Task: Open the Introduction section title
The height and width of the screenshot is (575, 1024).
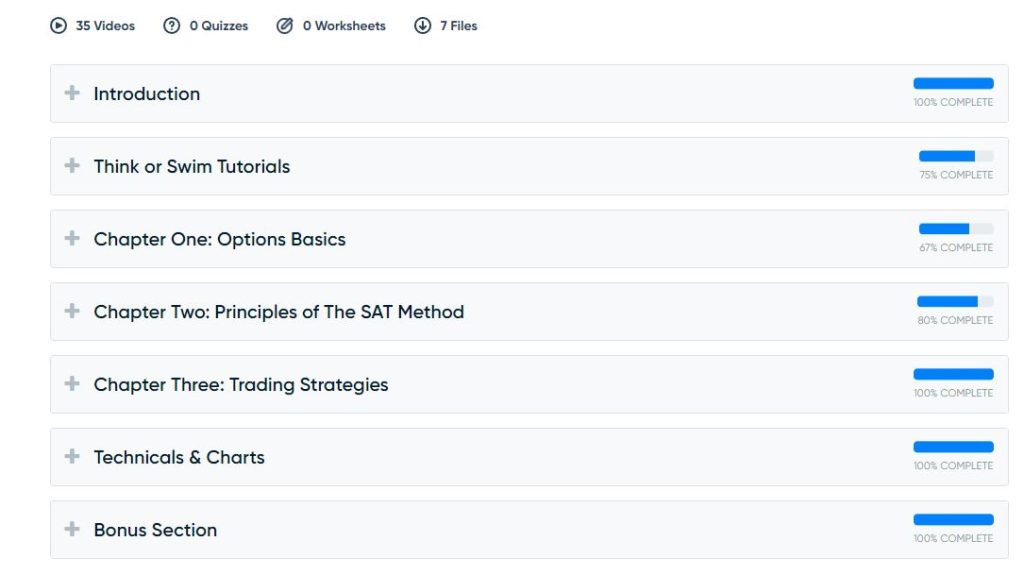Action: pos(147,94)
